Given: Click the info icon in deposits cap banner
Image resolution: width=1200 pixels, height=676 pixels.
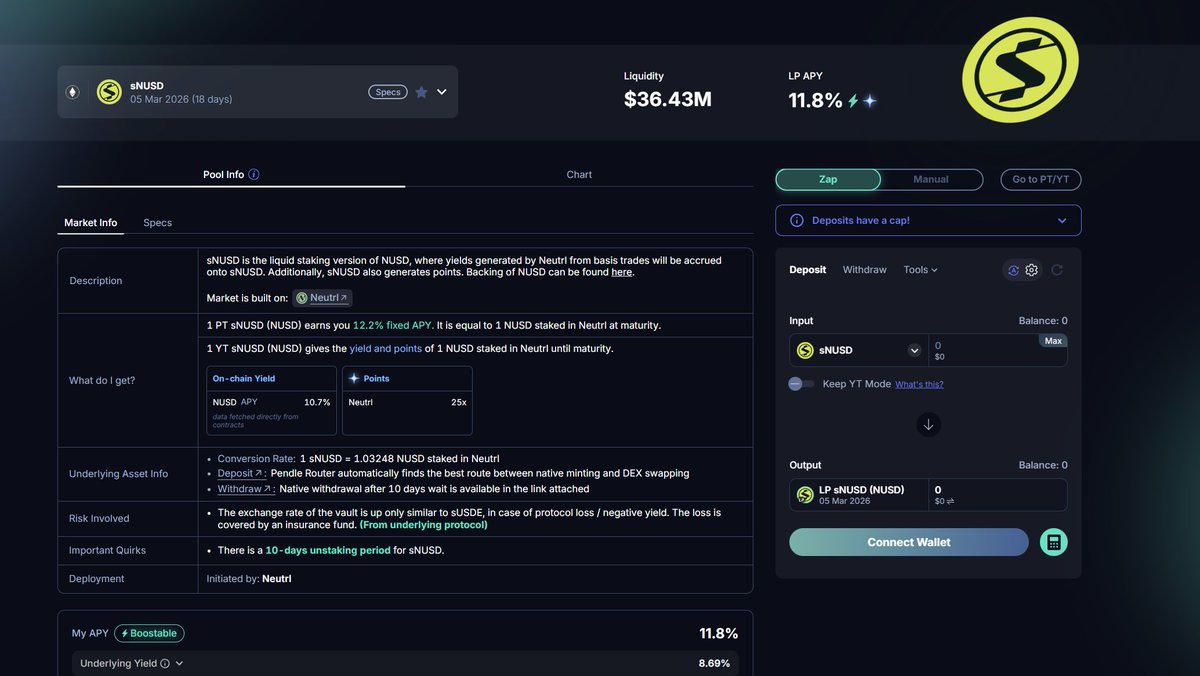Looking at the screenshot, I should (797, 220).
